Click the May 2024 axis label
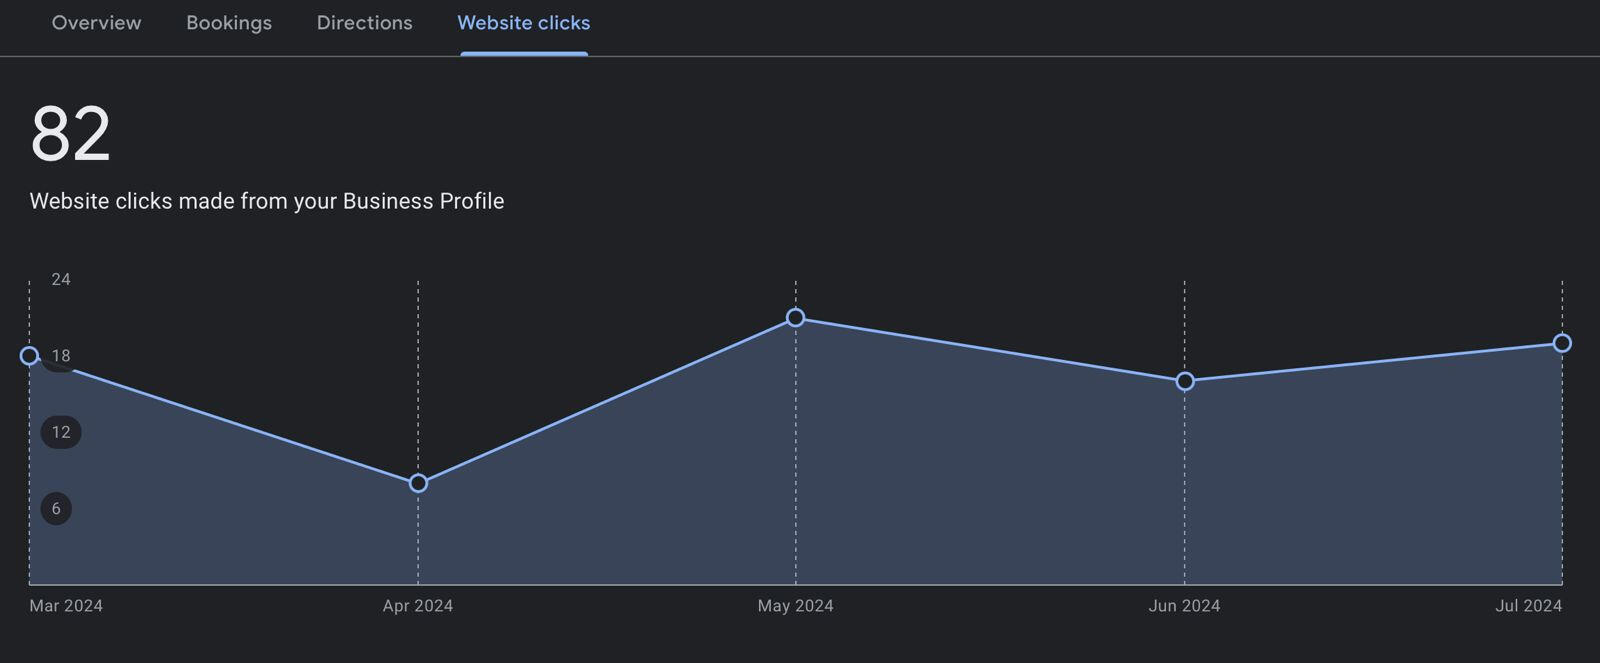This screenshot has height=663, width=1600. (796, 606)
